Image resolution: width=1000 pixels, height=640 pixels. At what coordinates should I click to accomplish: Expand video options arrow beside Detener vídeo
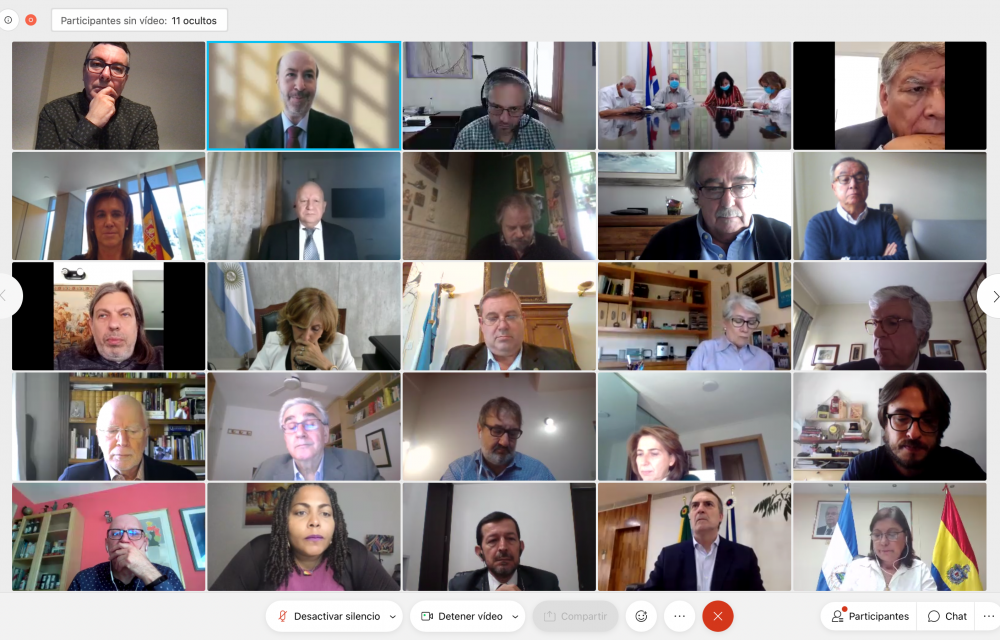[x=515, y=616]
